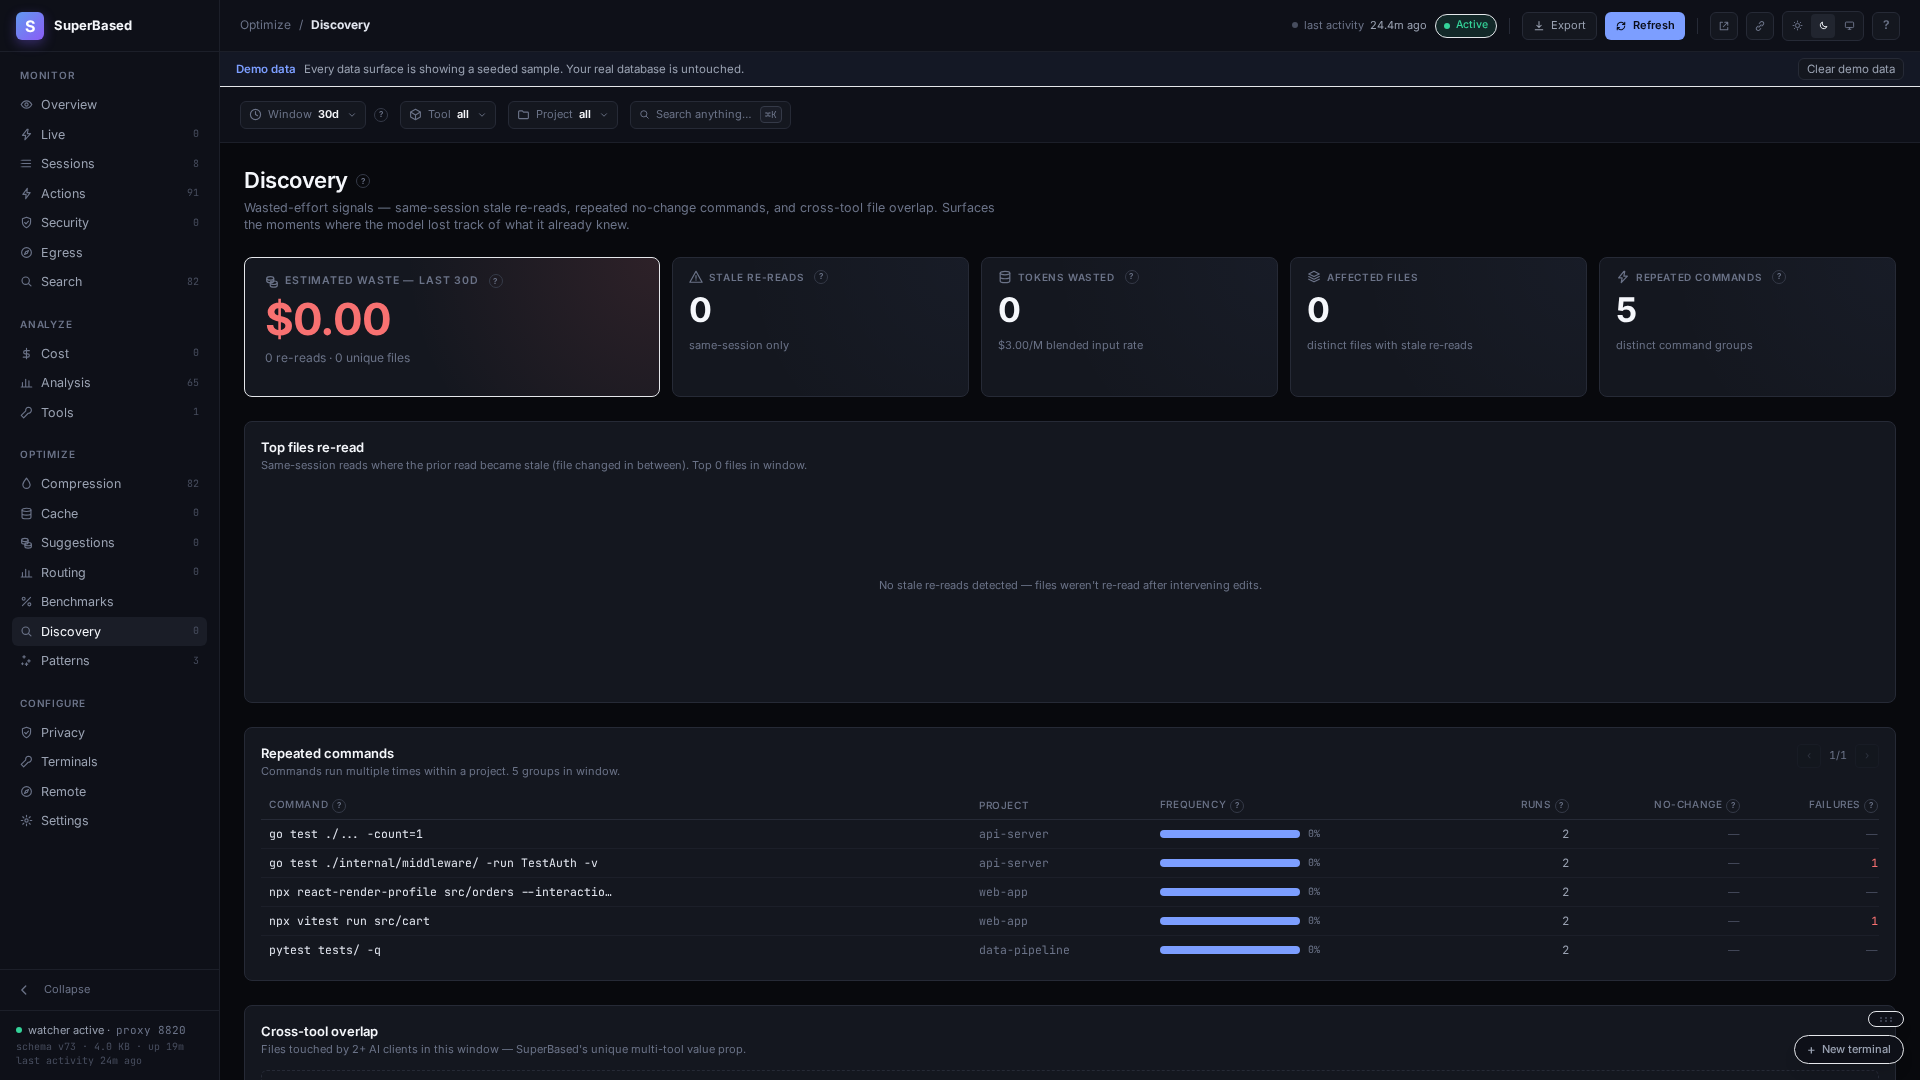The height and width of the screenshot is (1080, 1920).
Task: Show Repeated Commands card help icon
Action: click(1778, 277)
